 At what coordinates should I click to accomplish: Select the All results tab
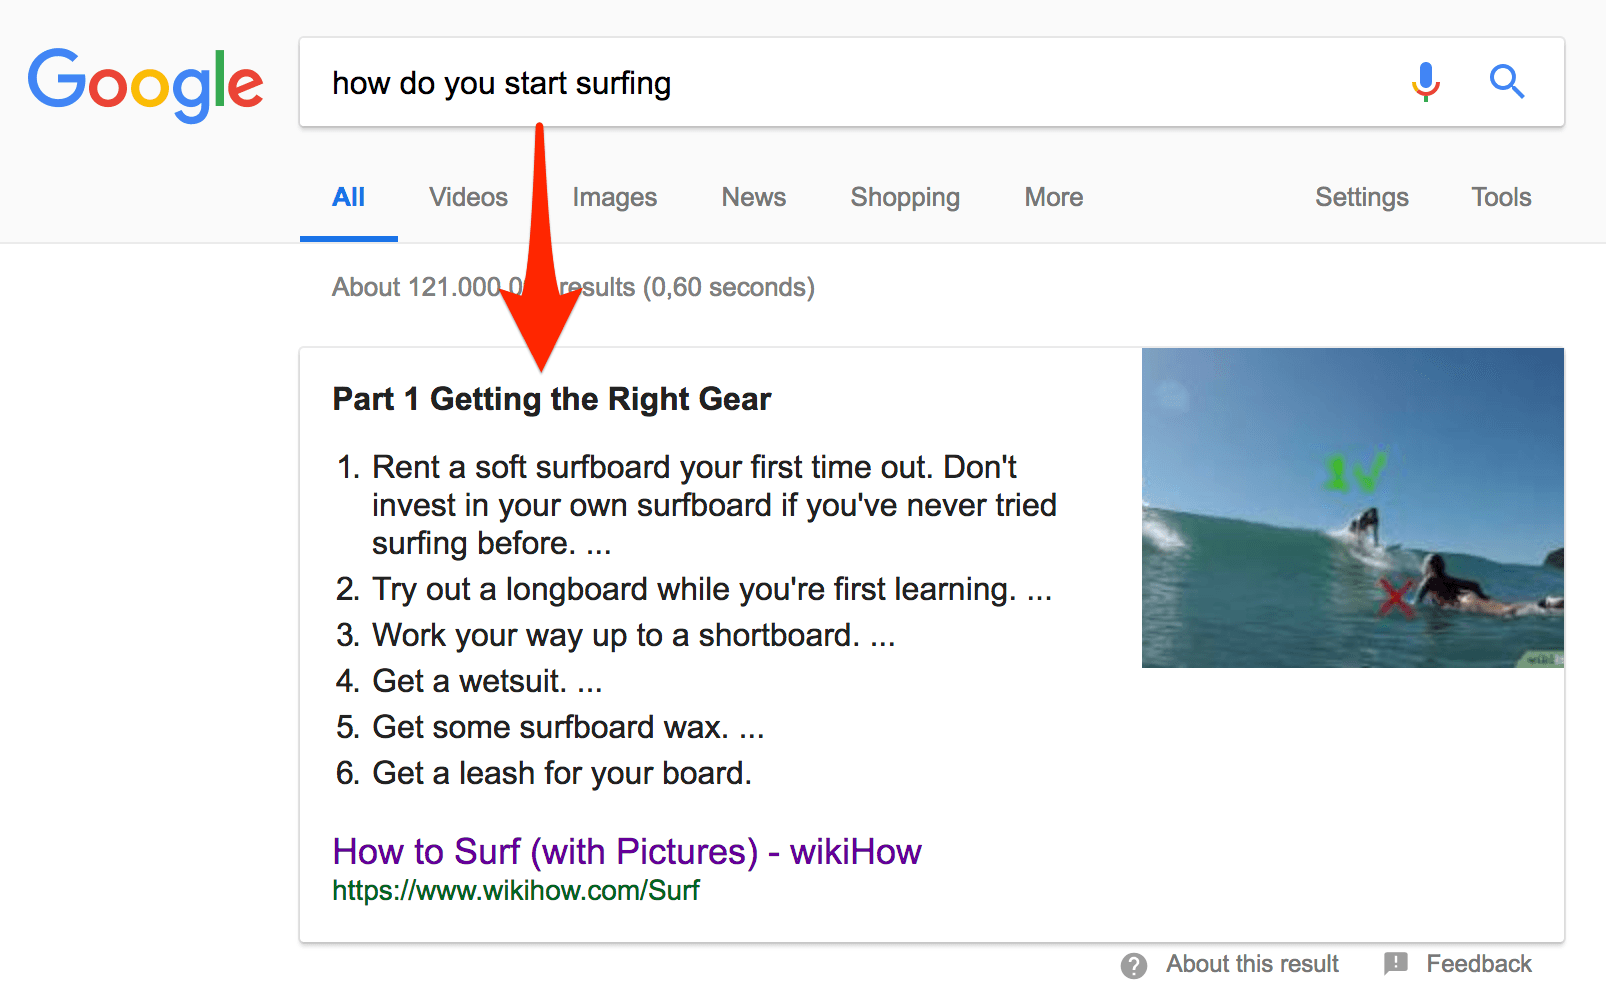point(348,198)
